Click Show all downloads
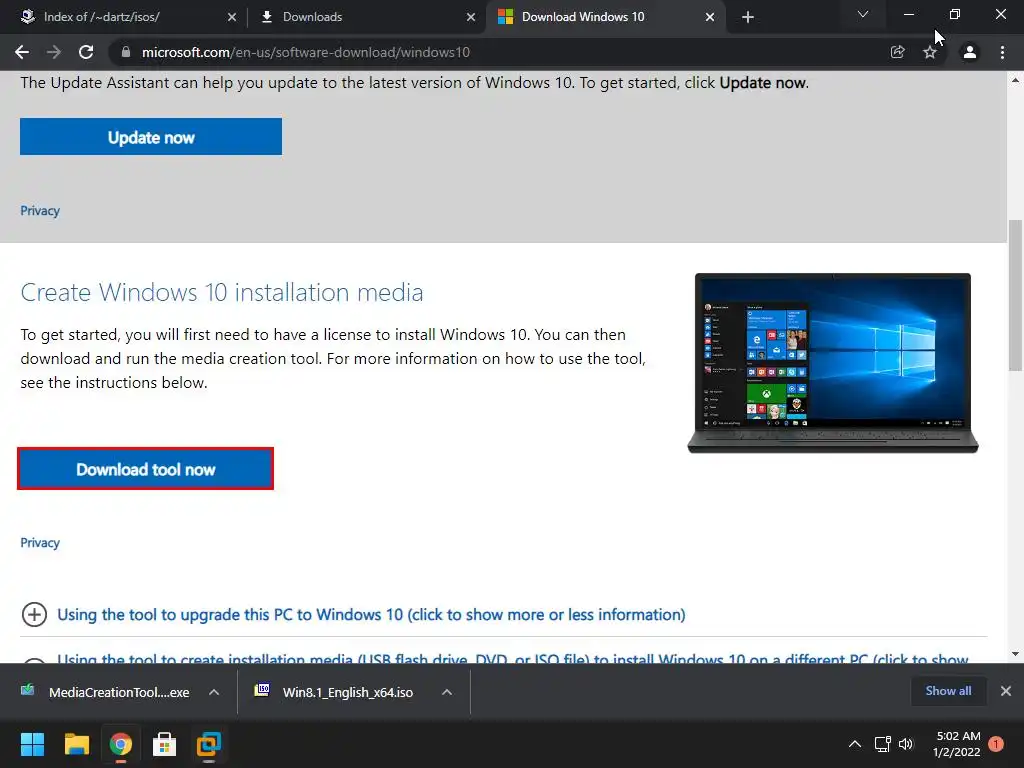This screenshot has width=1024, height=768. [948, 691]
